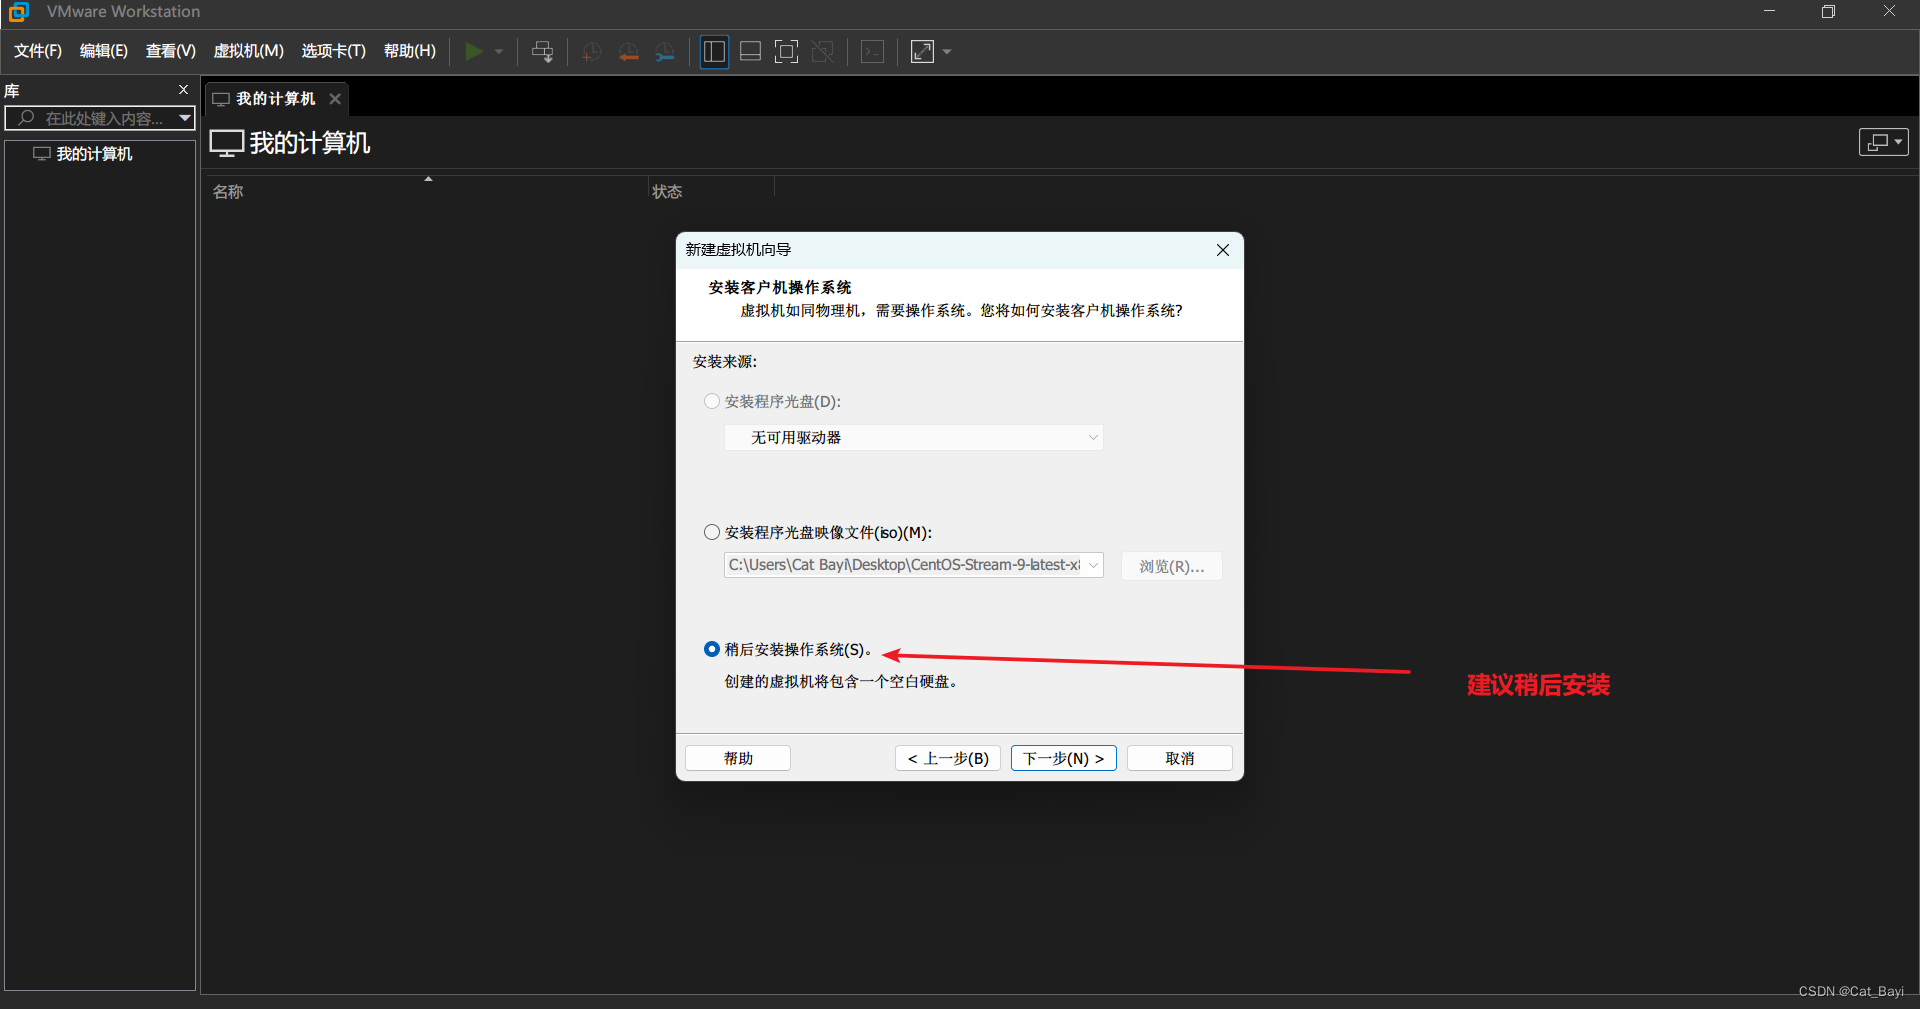
Task: Click the VMware Workstation logo icon
Action: point(18,12)
